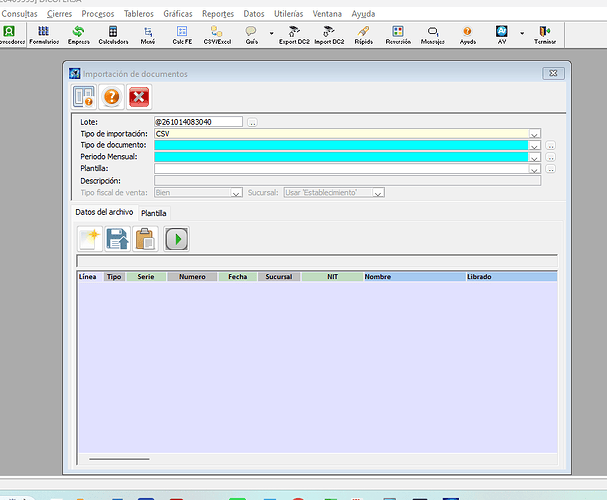The width and height of the screenshot is (607, 500).
Task: Click the Lote input field
Action: click(x=198, y=122)
